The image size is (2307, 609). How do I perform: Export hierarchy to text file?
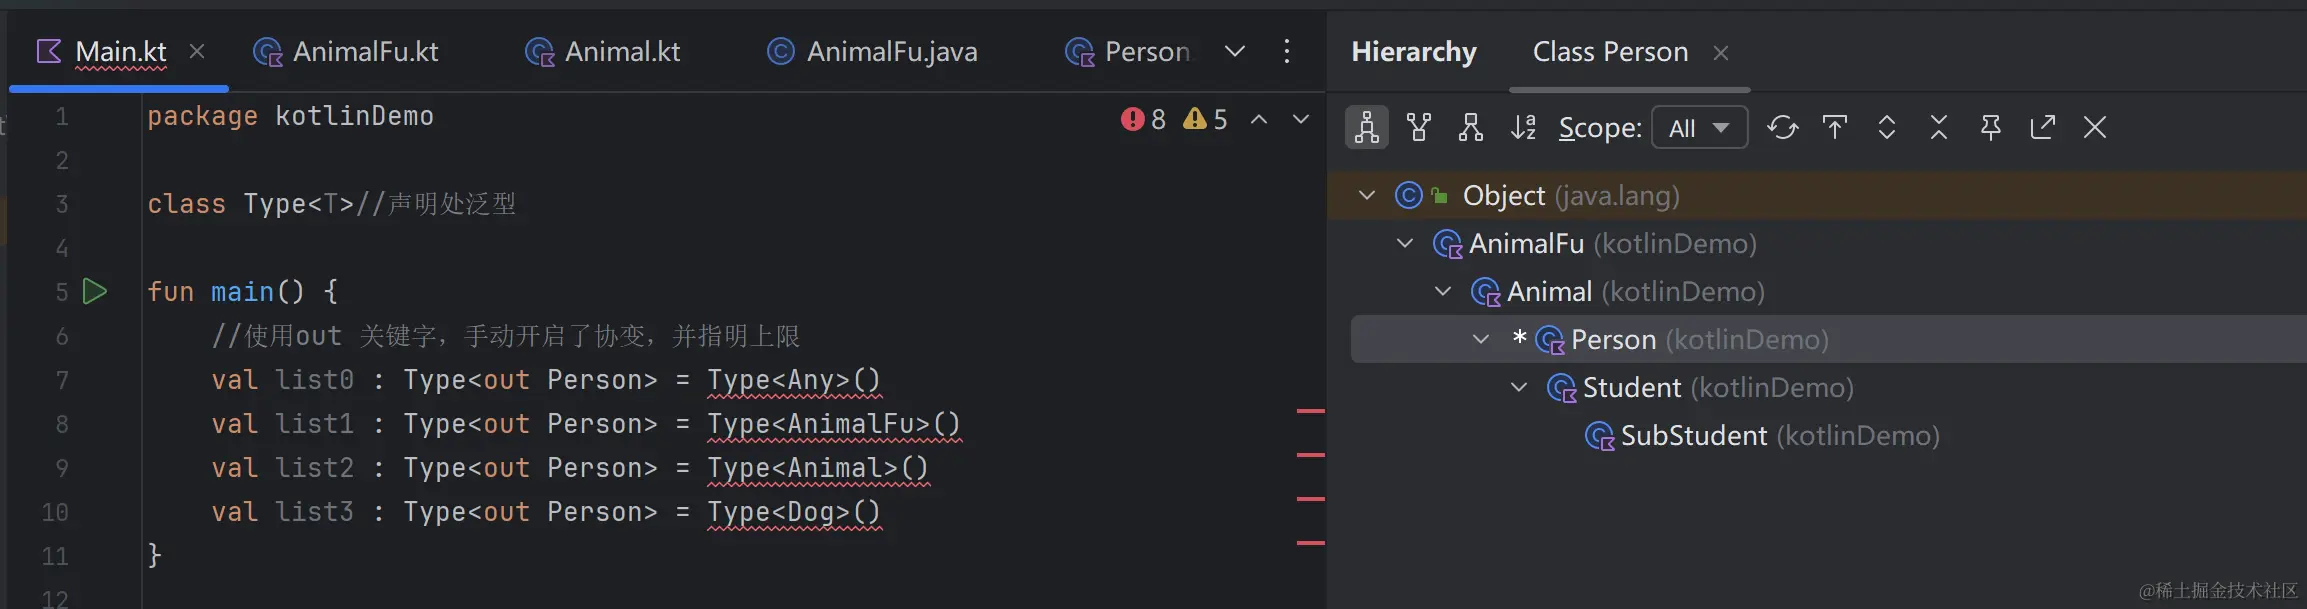tap(2042, 127)
